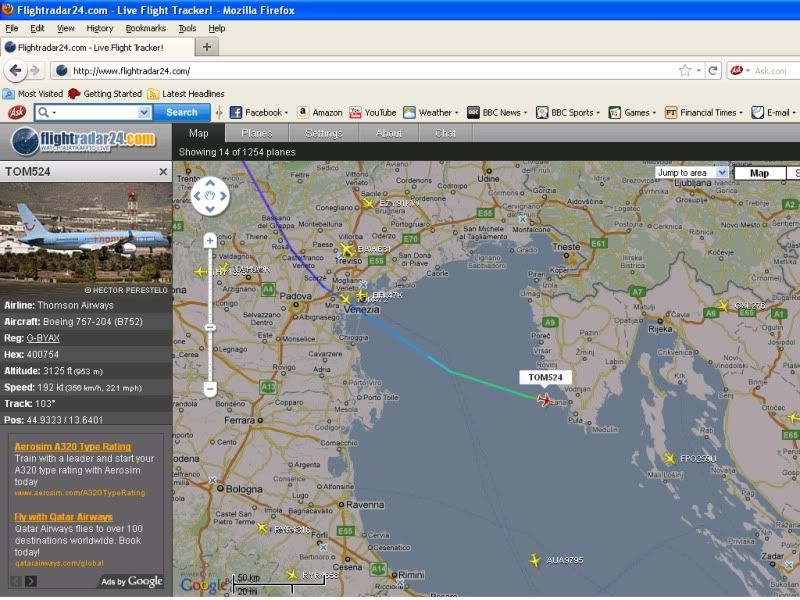Open the Financial Times toolbar shortcut
Viewport: 800px width, 600px height.
click(x=703, y=112)
